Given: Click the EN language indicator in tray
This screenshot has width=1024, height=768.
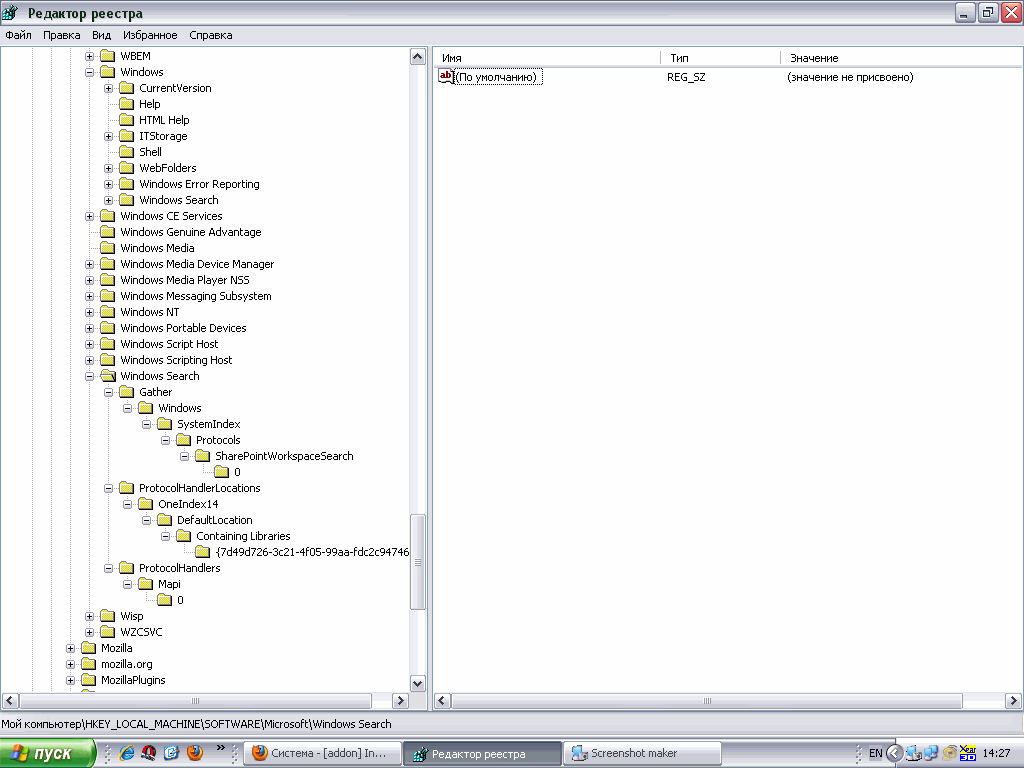Looking at the screenshot, I should [875, 753].
